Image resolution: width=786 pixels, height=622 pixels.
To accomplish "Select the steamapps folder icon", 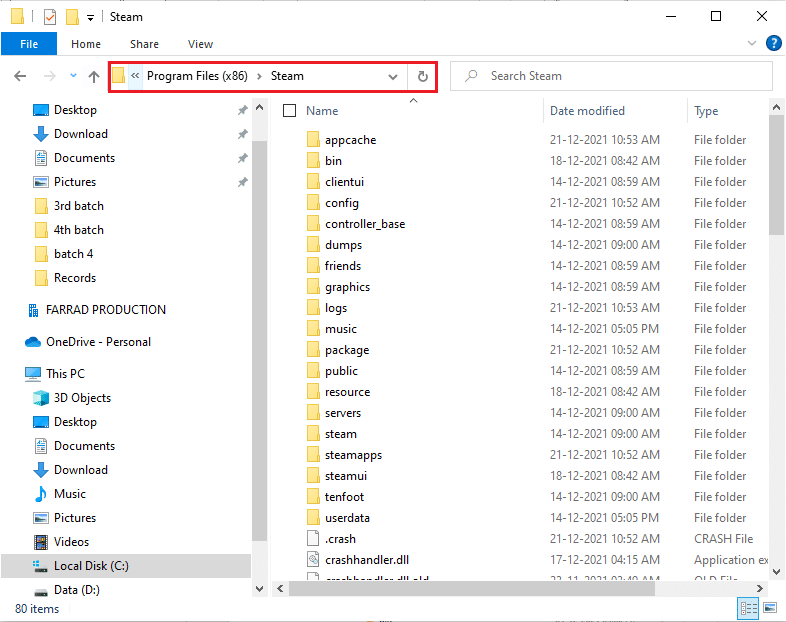I will [x=313, y=455].
